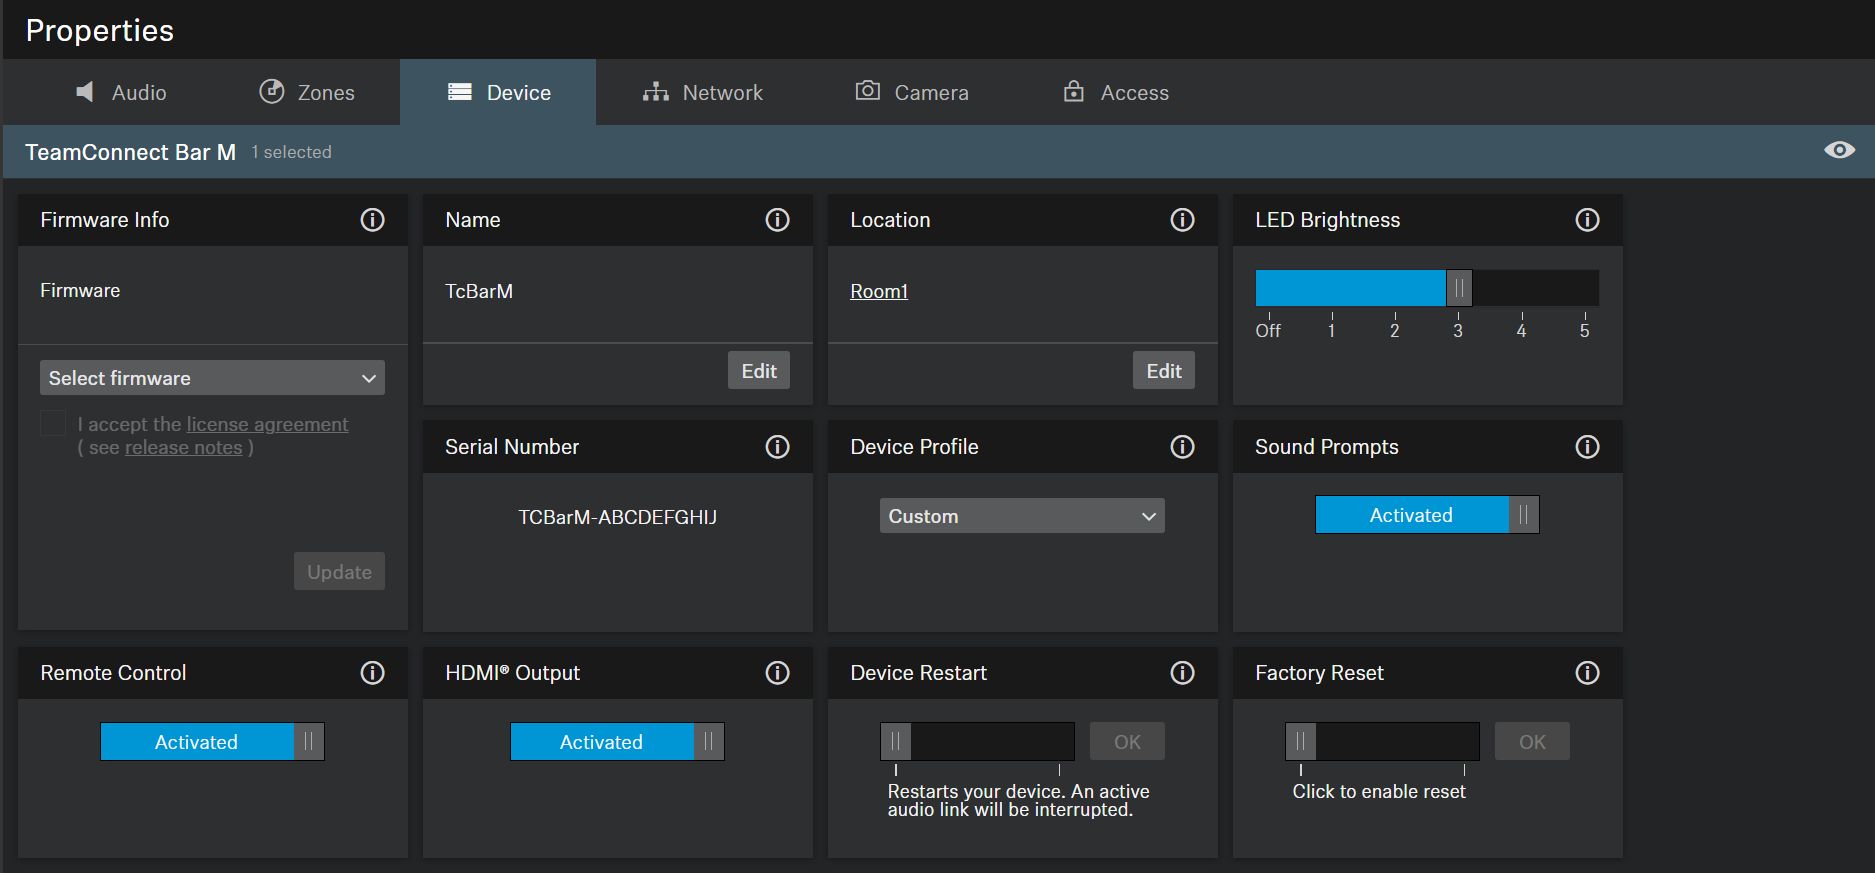The height and width of the screenshot is (873, 1875).
Task: Click the LED Brightness slider handle
Action: coord(1459,288)
